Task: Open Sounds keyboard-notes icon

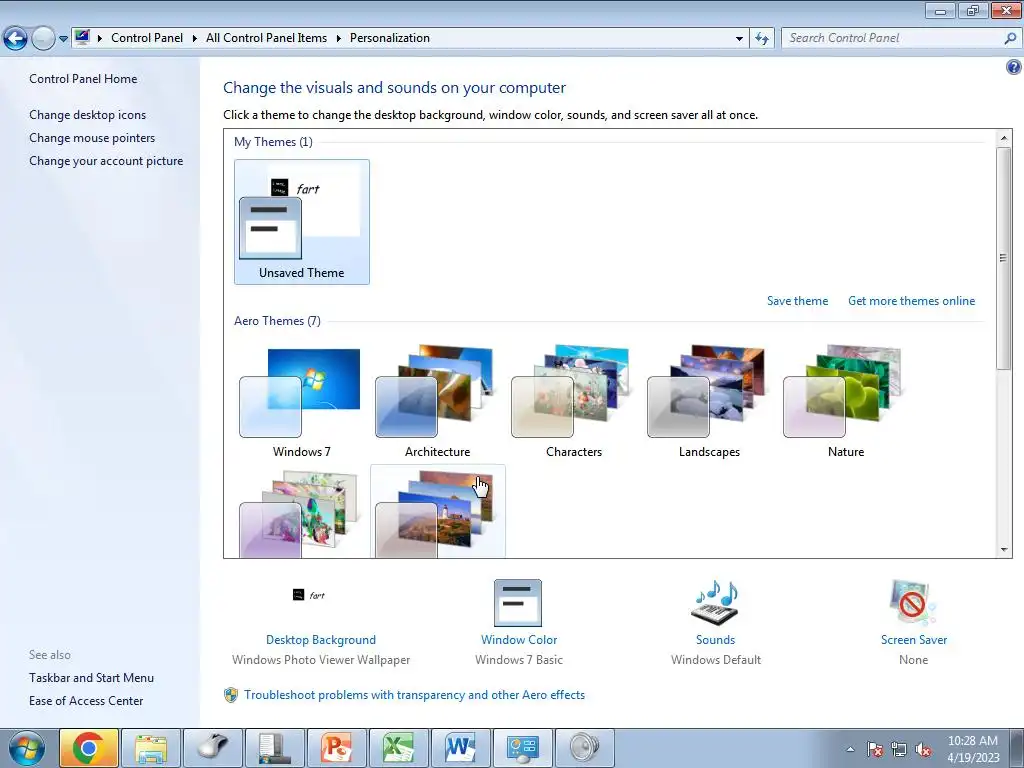Action: pos(715,603)
